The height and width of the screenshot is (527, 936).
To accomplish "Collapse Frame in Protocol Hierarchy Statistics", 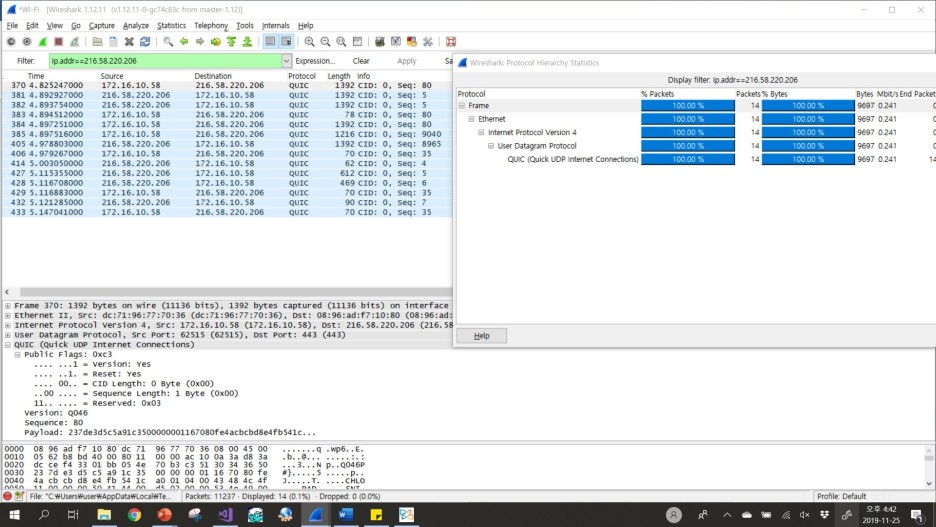I will click(x=461, y=106).
